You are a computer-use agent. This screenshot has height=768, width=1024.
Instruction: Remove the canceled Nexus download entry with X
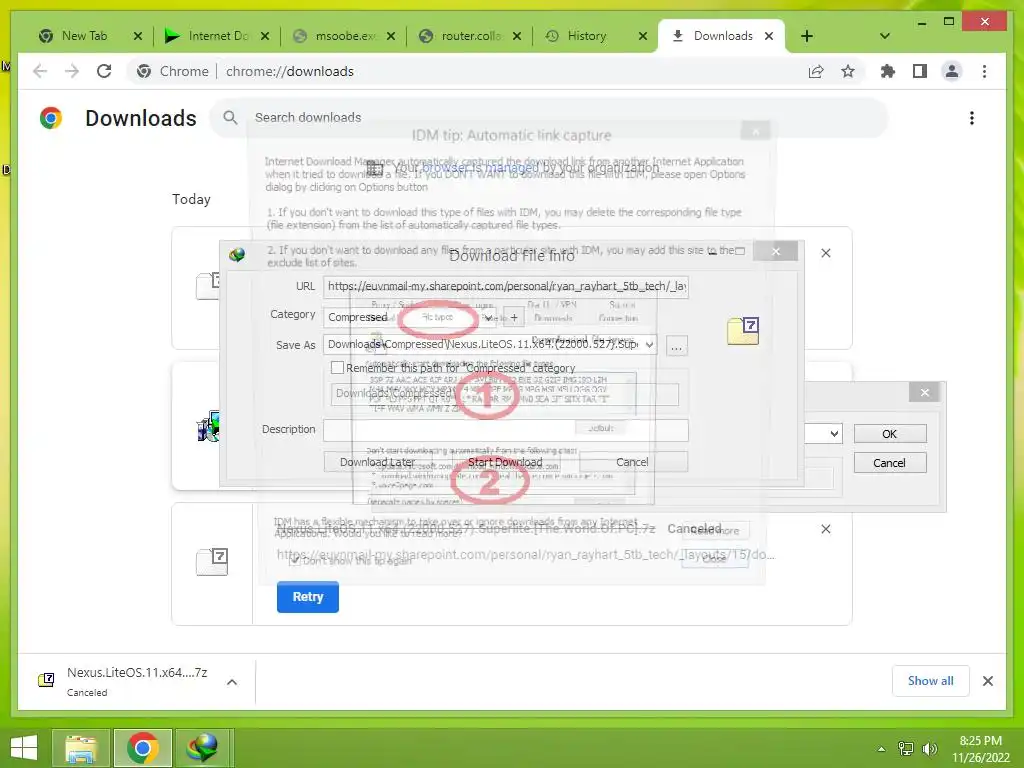click(825, 529)
